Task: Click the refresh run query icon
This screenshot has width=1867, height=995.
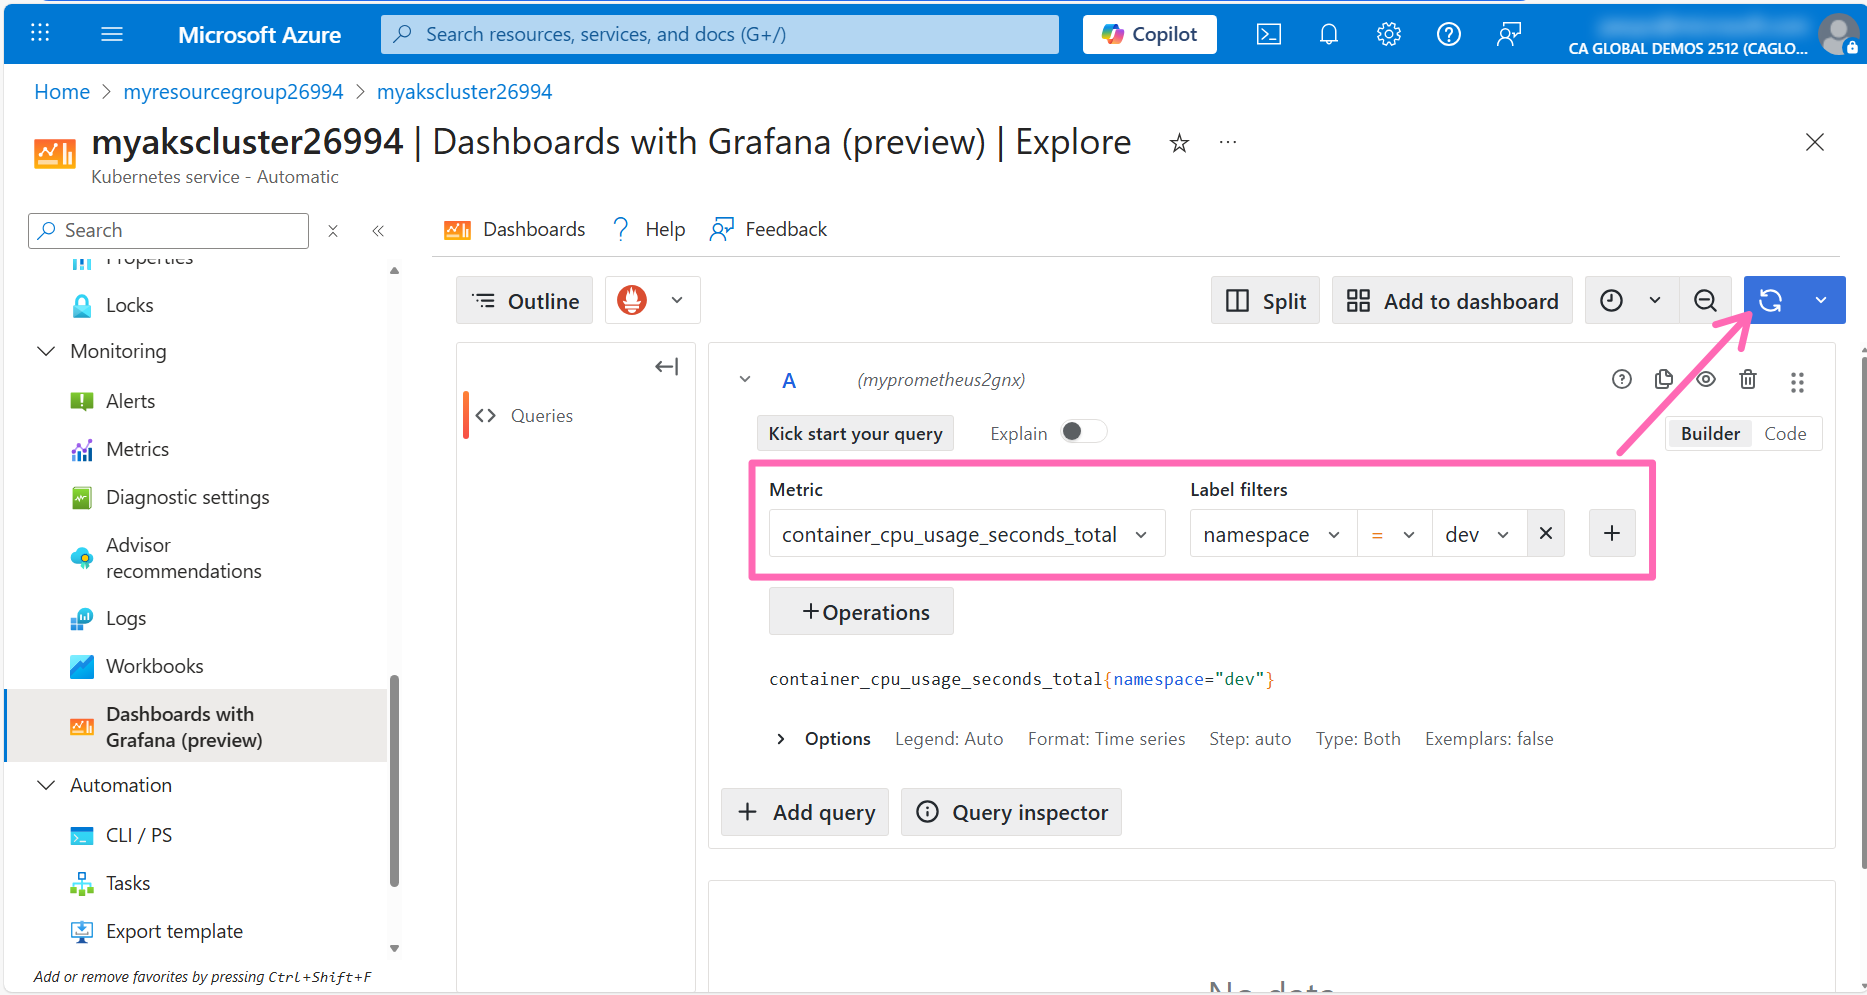Action: coord(1770,301)
